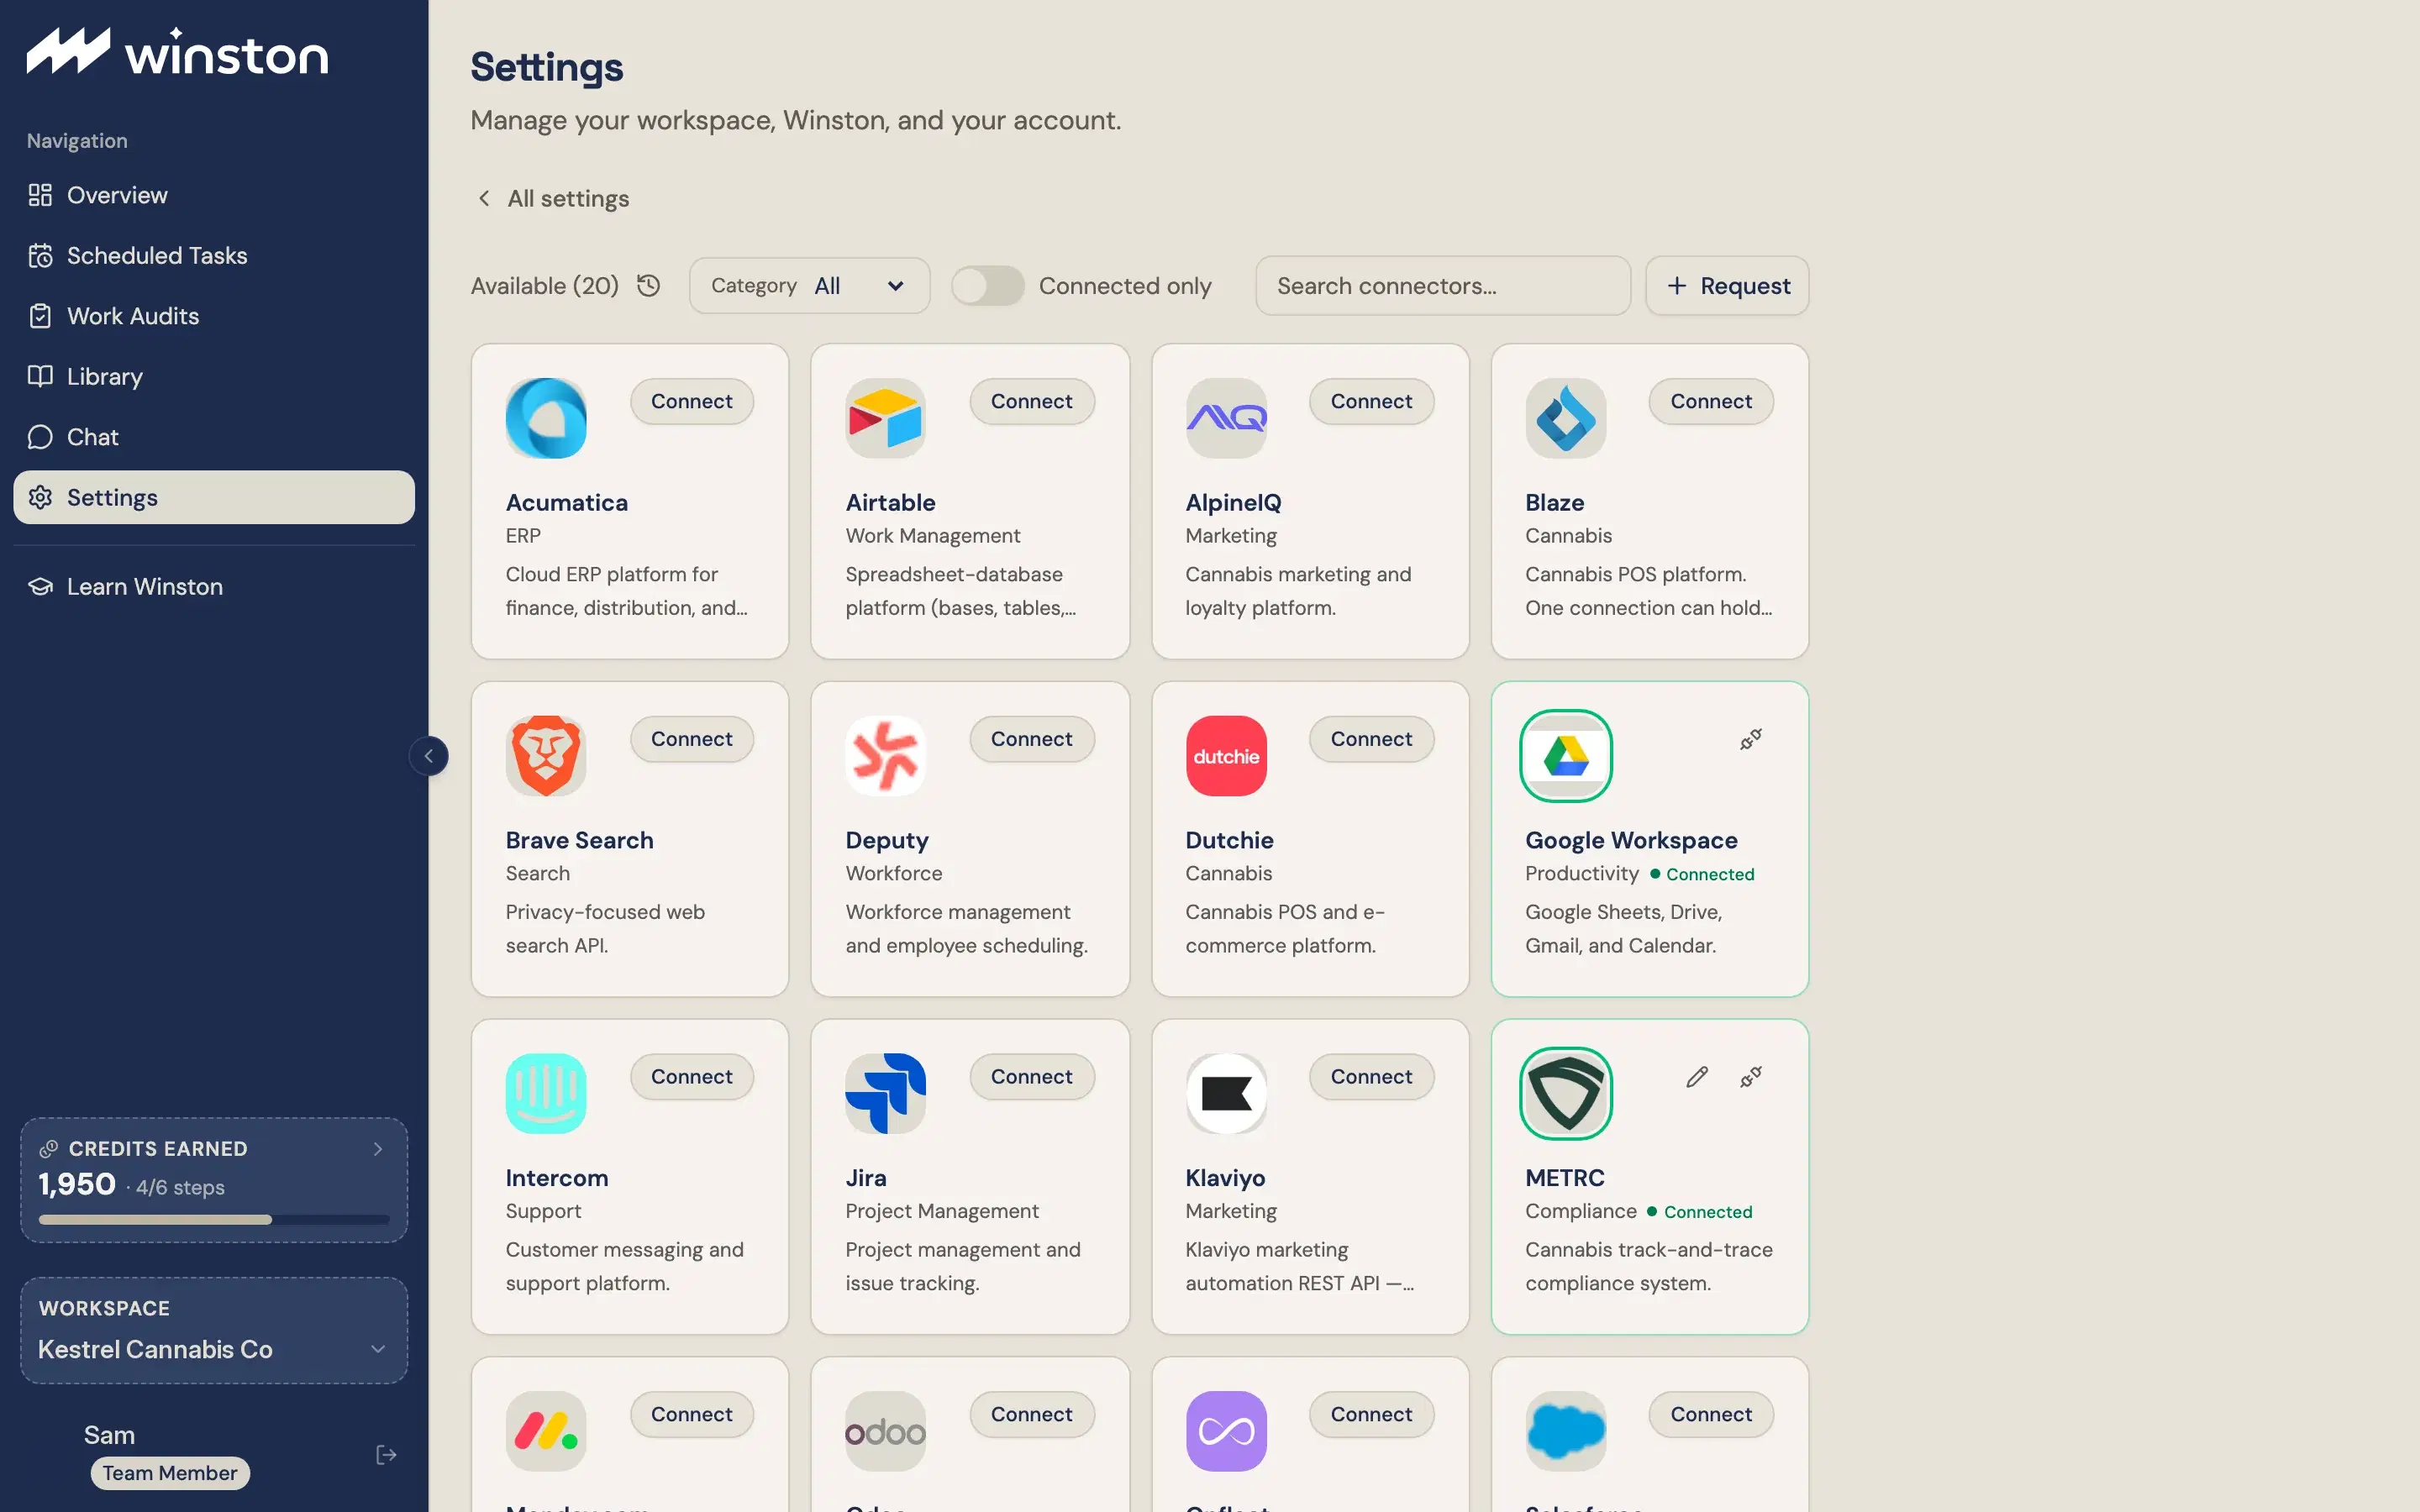Collapse the sidebar with the round arrow button
This screenshot has height=1512, width=2420.
(428, 756)
